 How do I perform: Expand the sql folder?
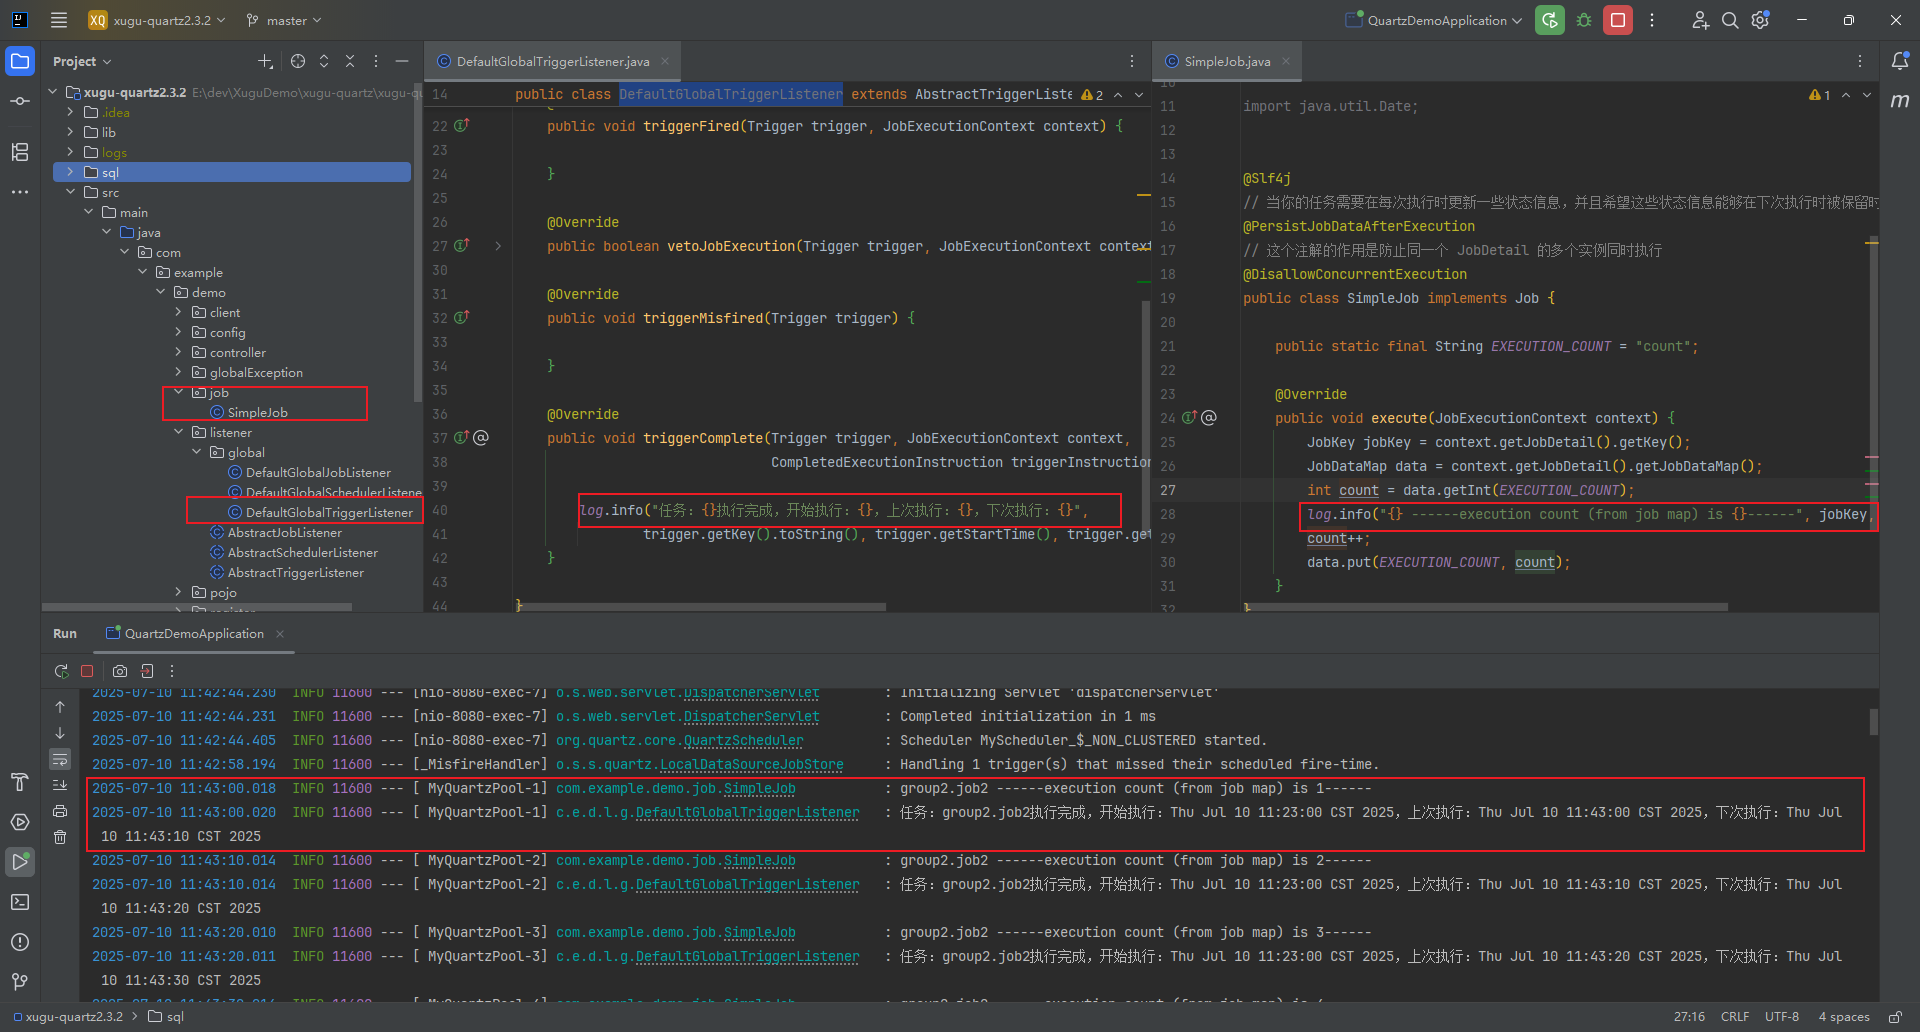[x=70, y=172]
